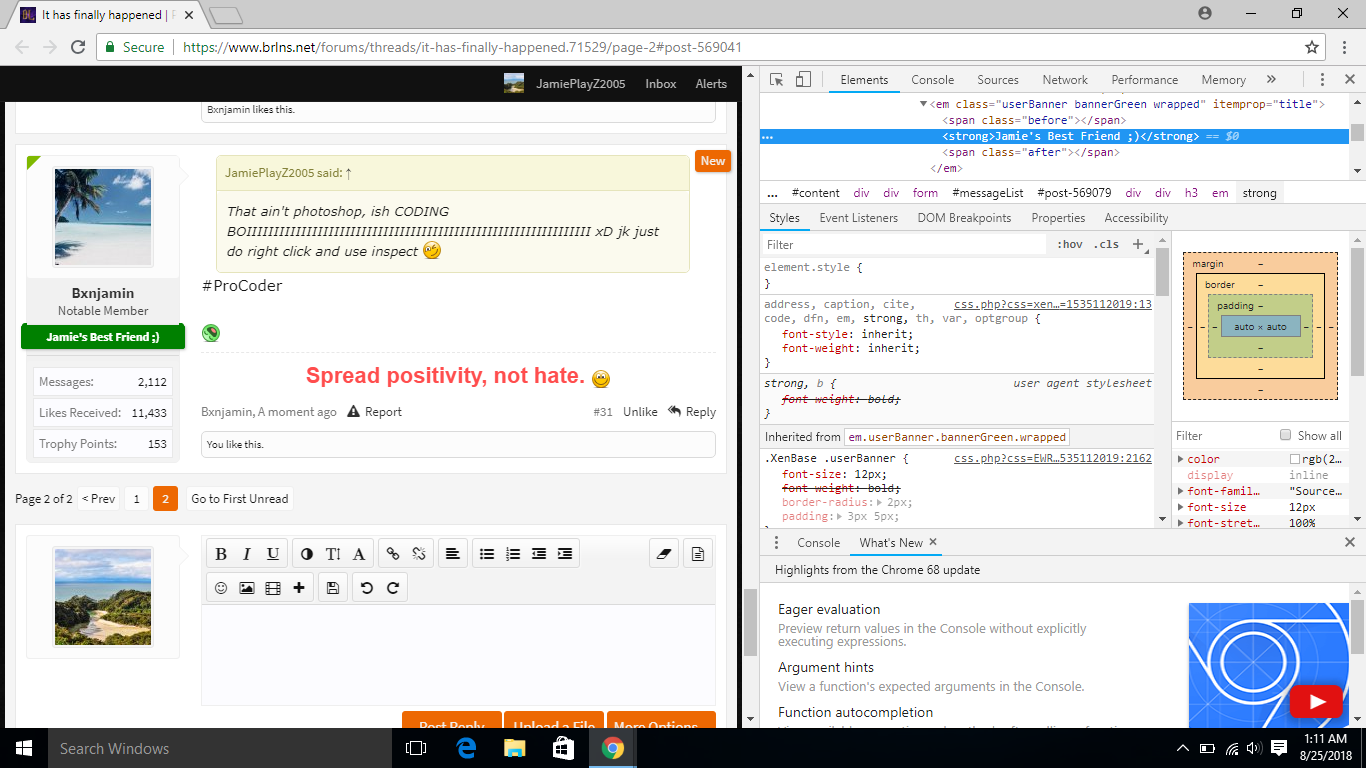Screen dimensions: 1366x768
Task: Toggle the :hov element state button
Action: pos(1070,244)
